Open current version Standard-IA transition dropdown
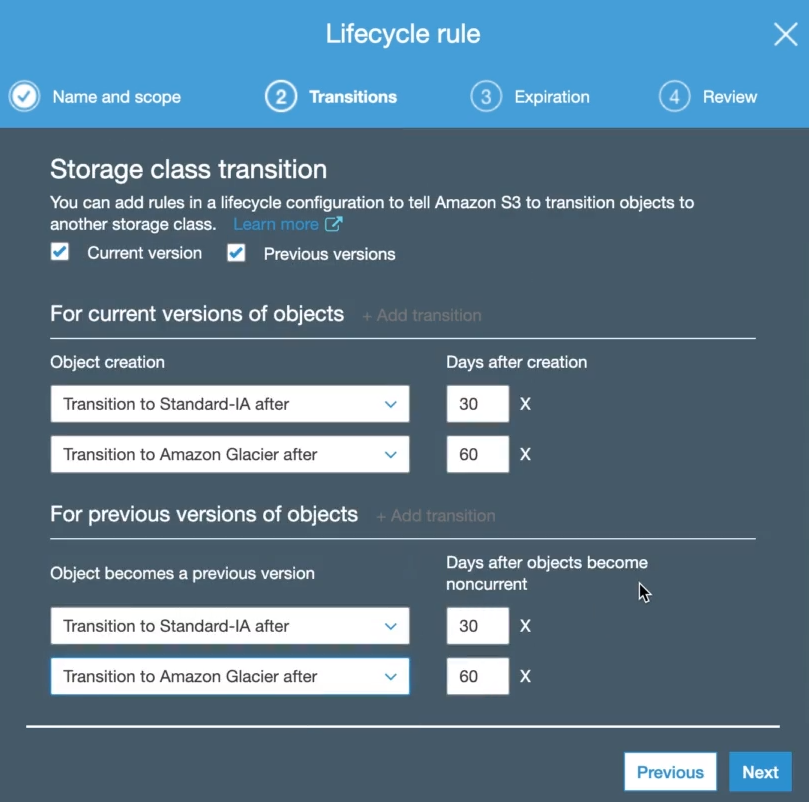This screenshot has height=802, width=809. [230, 404]
